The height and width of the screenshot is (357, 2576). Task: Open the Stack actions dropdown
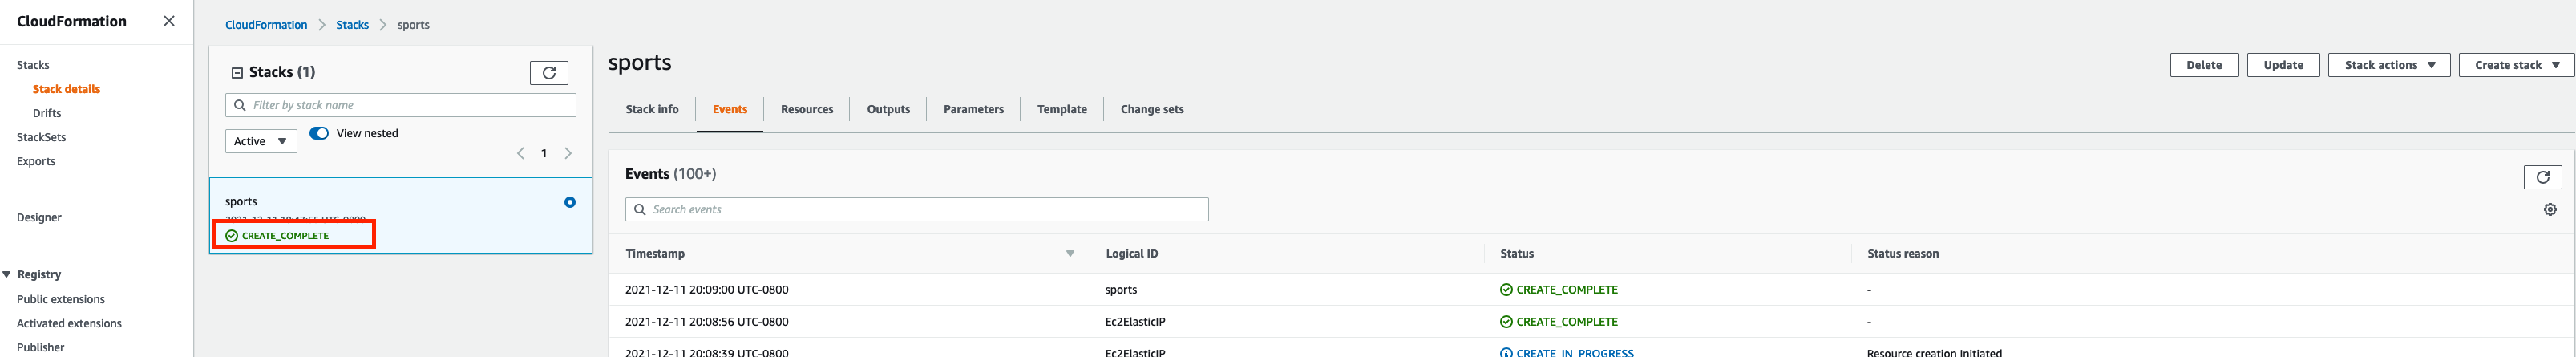2388,65
